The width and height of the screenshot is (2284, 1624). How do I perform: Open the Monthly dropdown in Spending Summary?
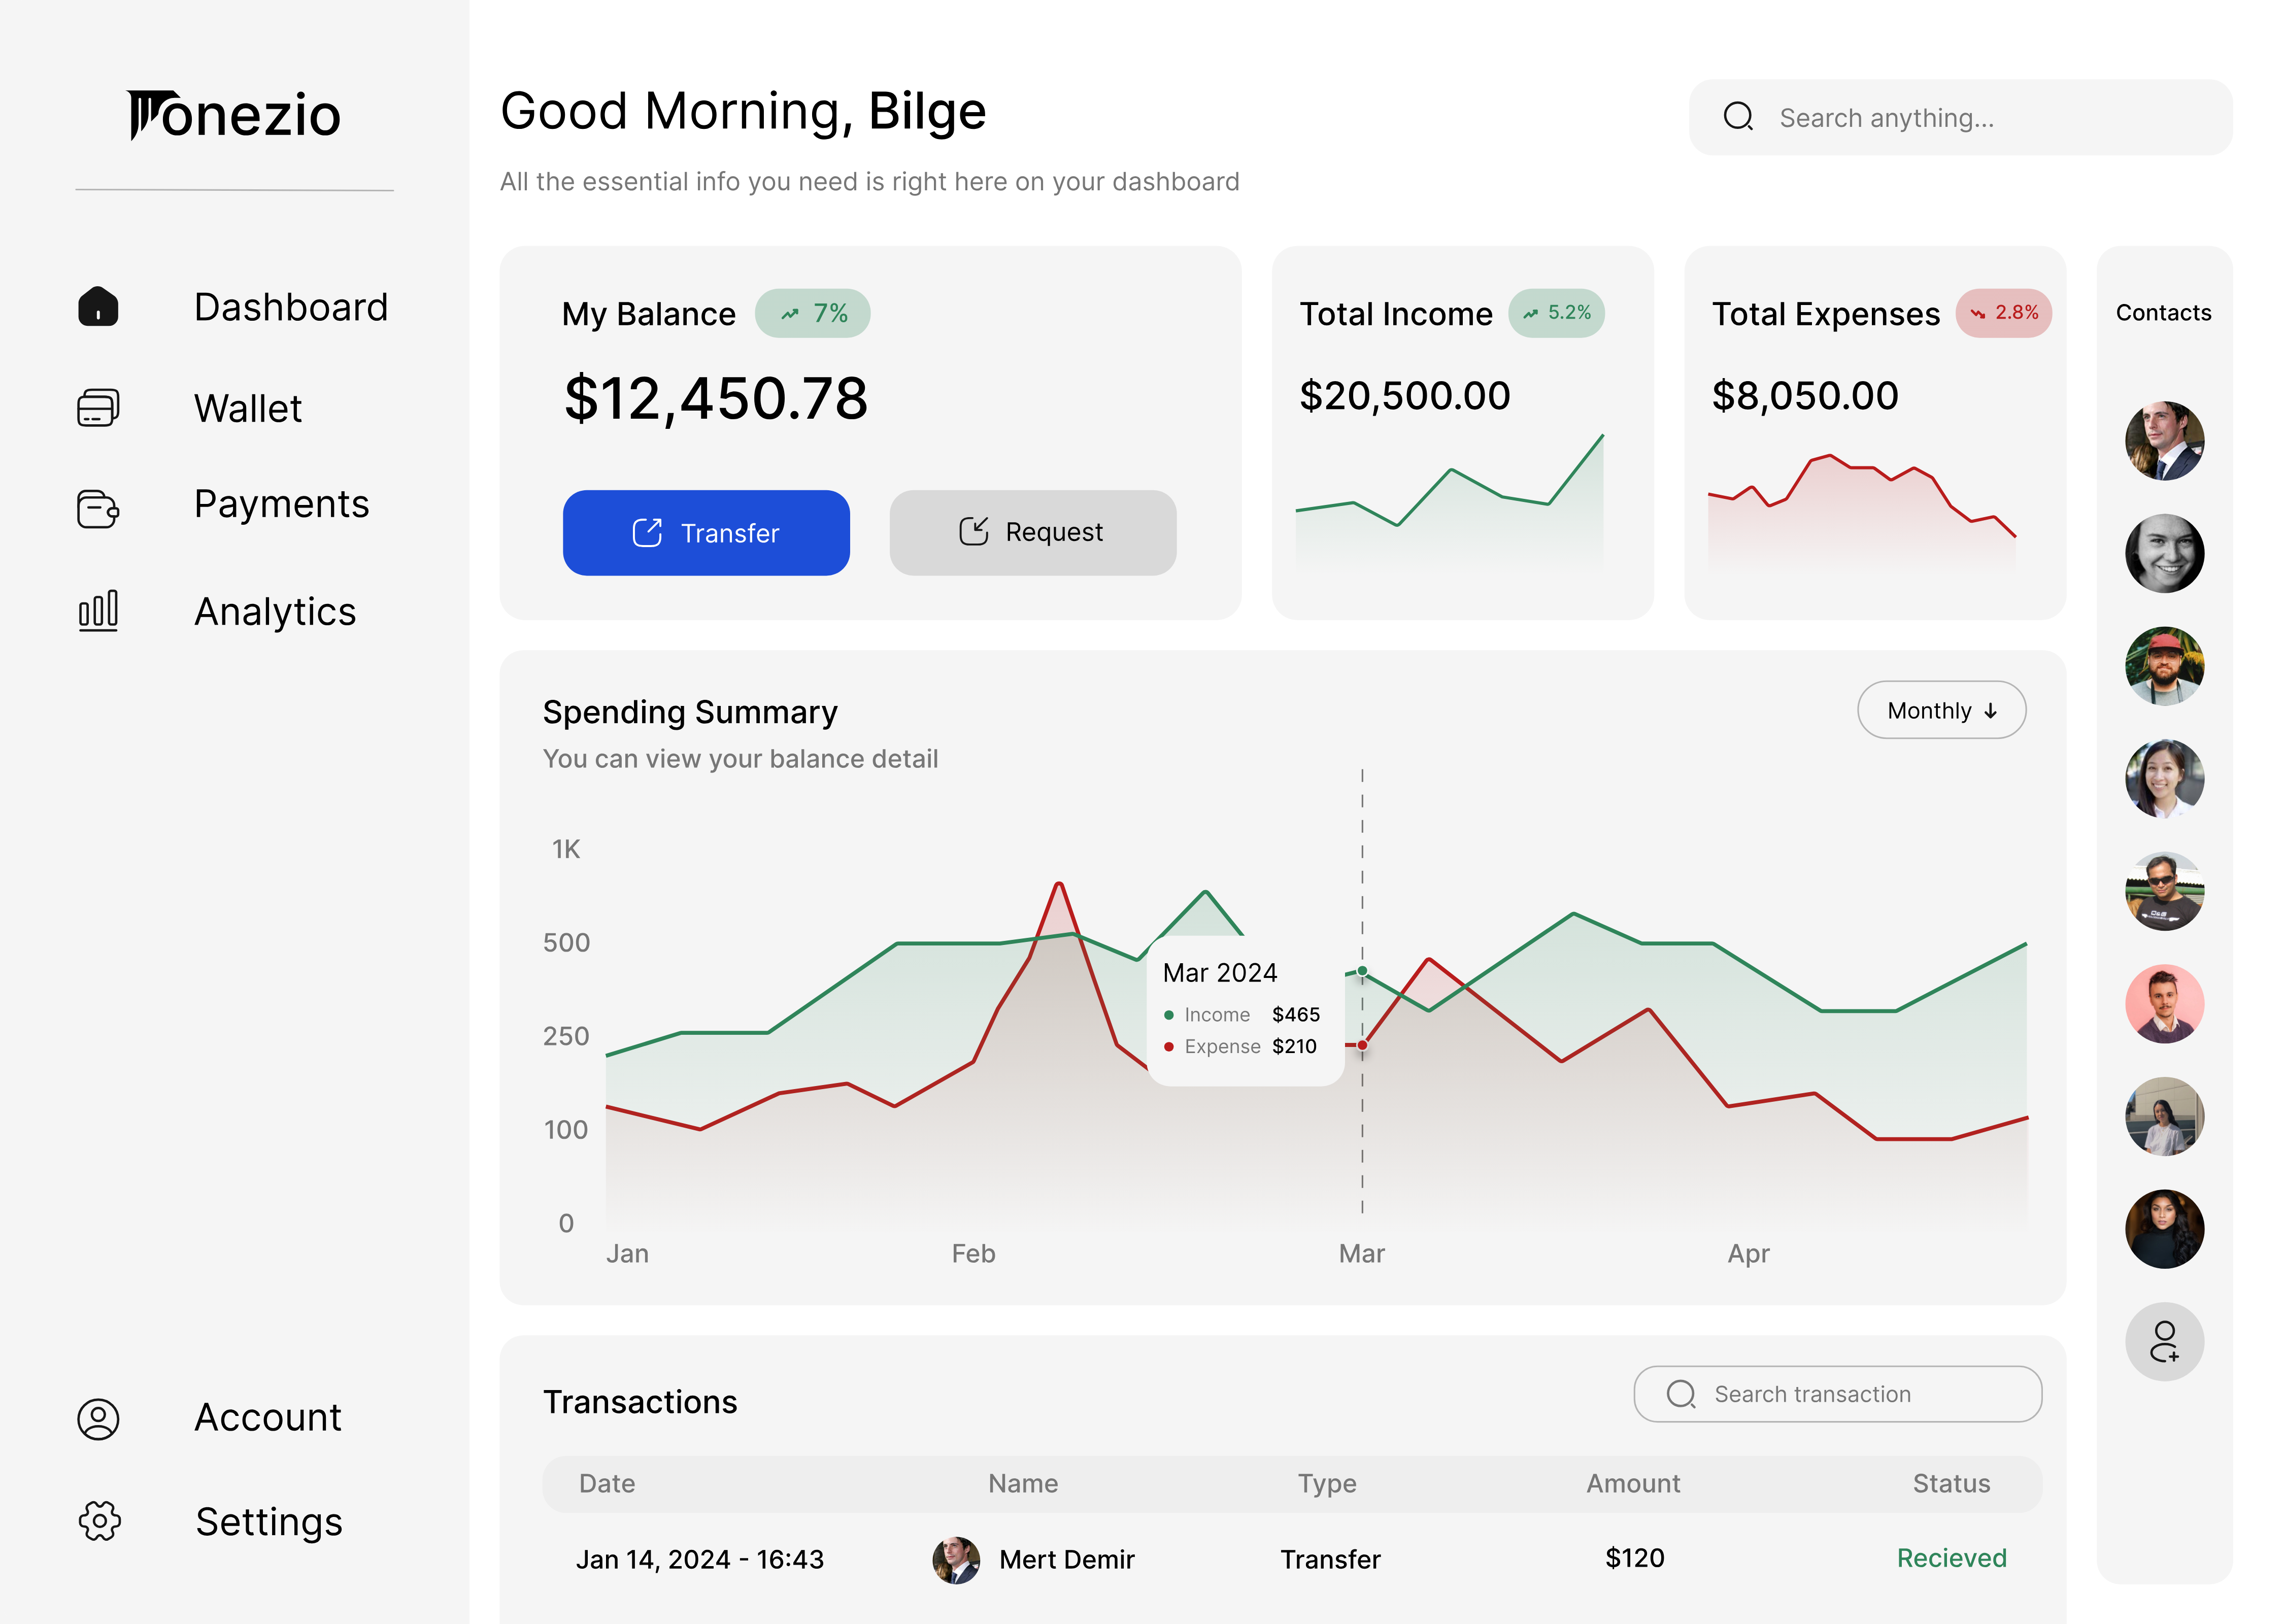pos(1941,710)
